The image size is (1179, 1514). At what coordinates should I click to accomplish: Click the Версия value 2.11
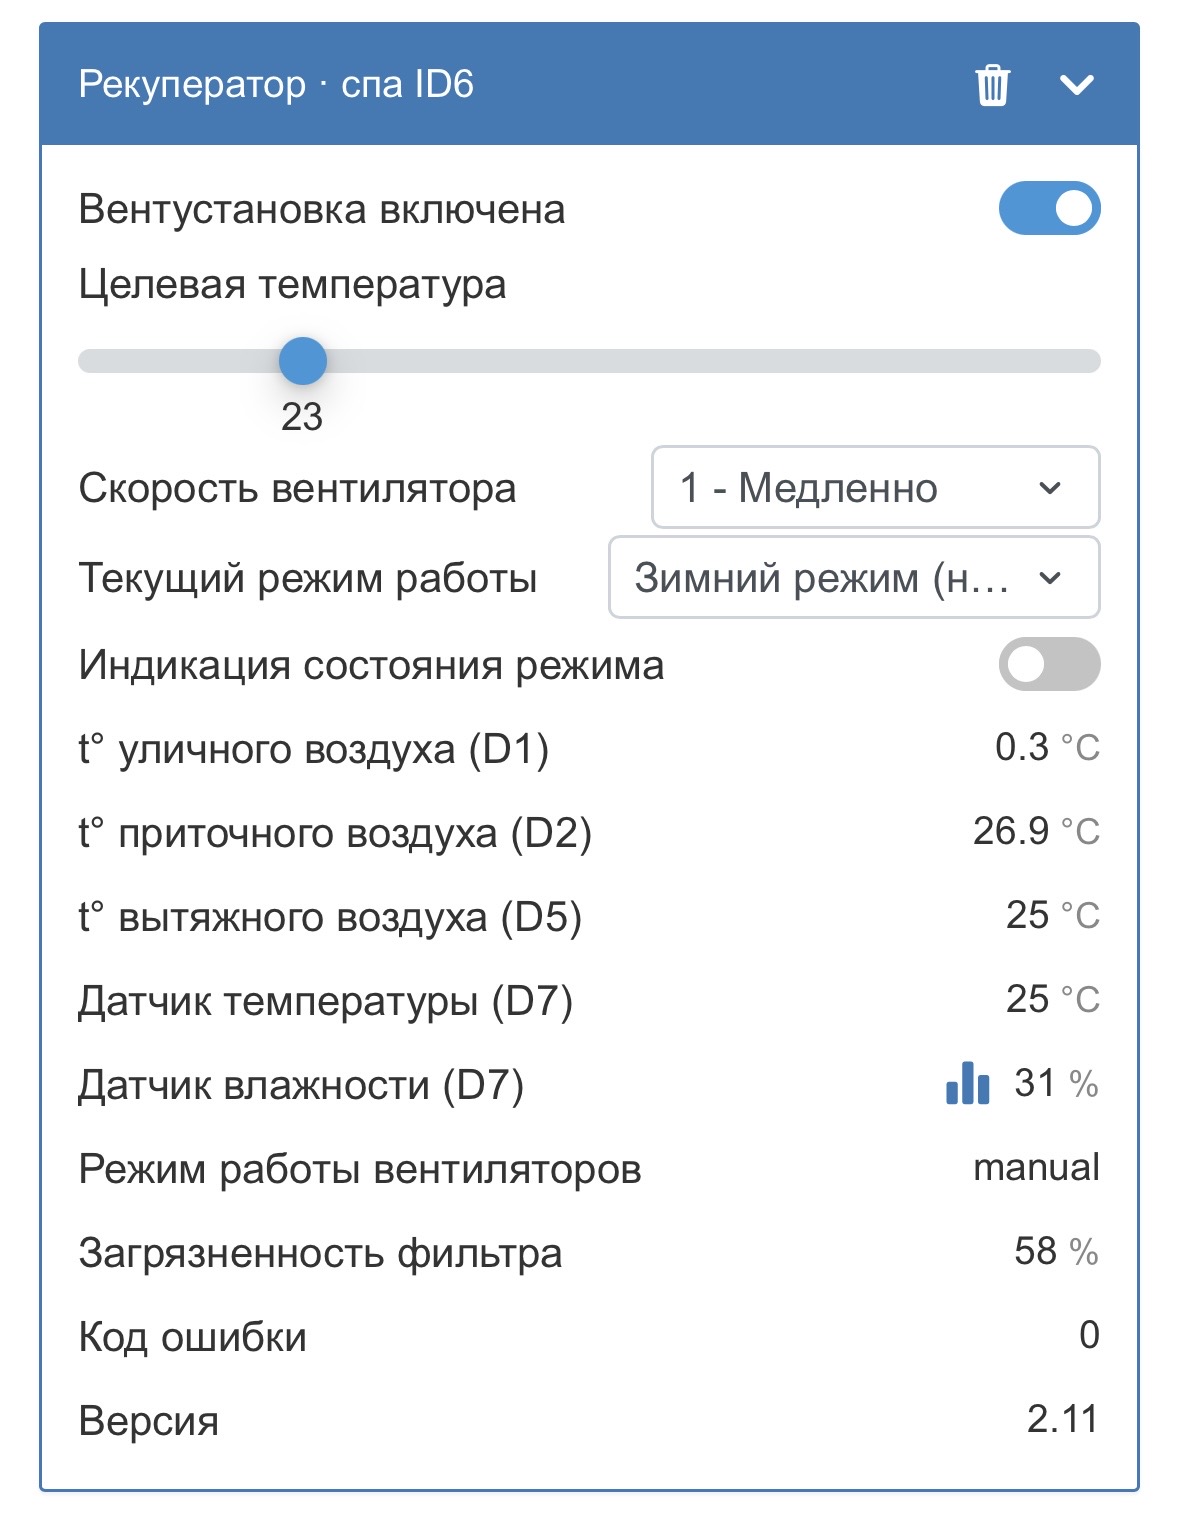[x=1062, y=1419]
